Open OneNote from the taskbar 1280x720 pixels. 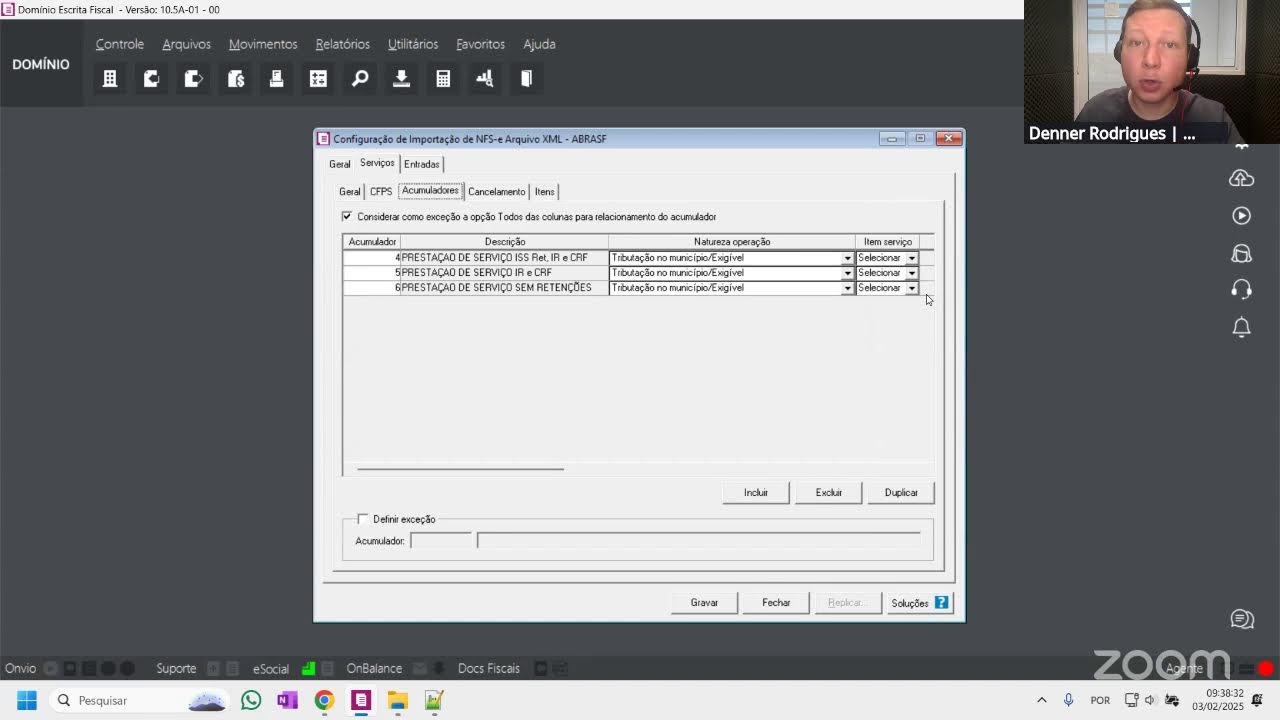coord(287,700)
